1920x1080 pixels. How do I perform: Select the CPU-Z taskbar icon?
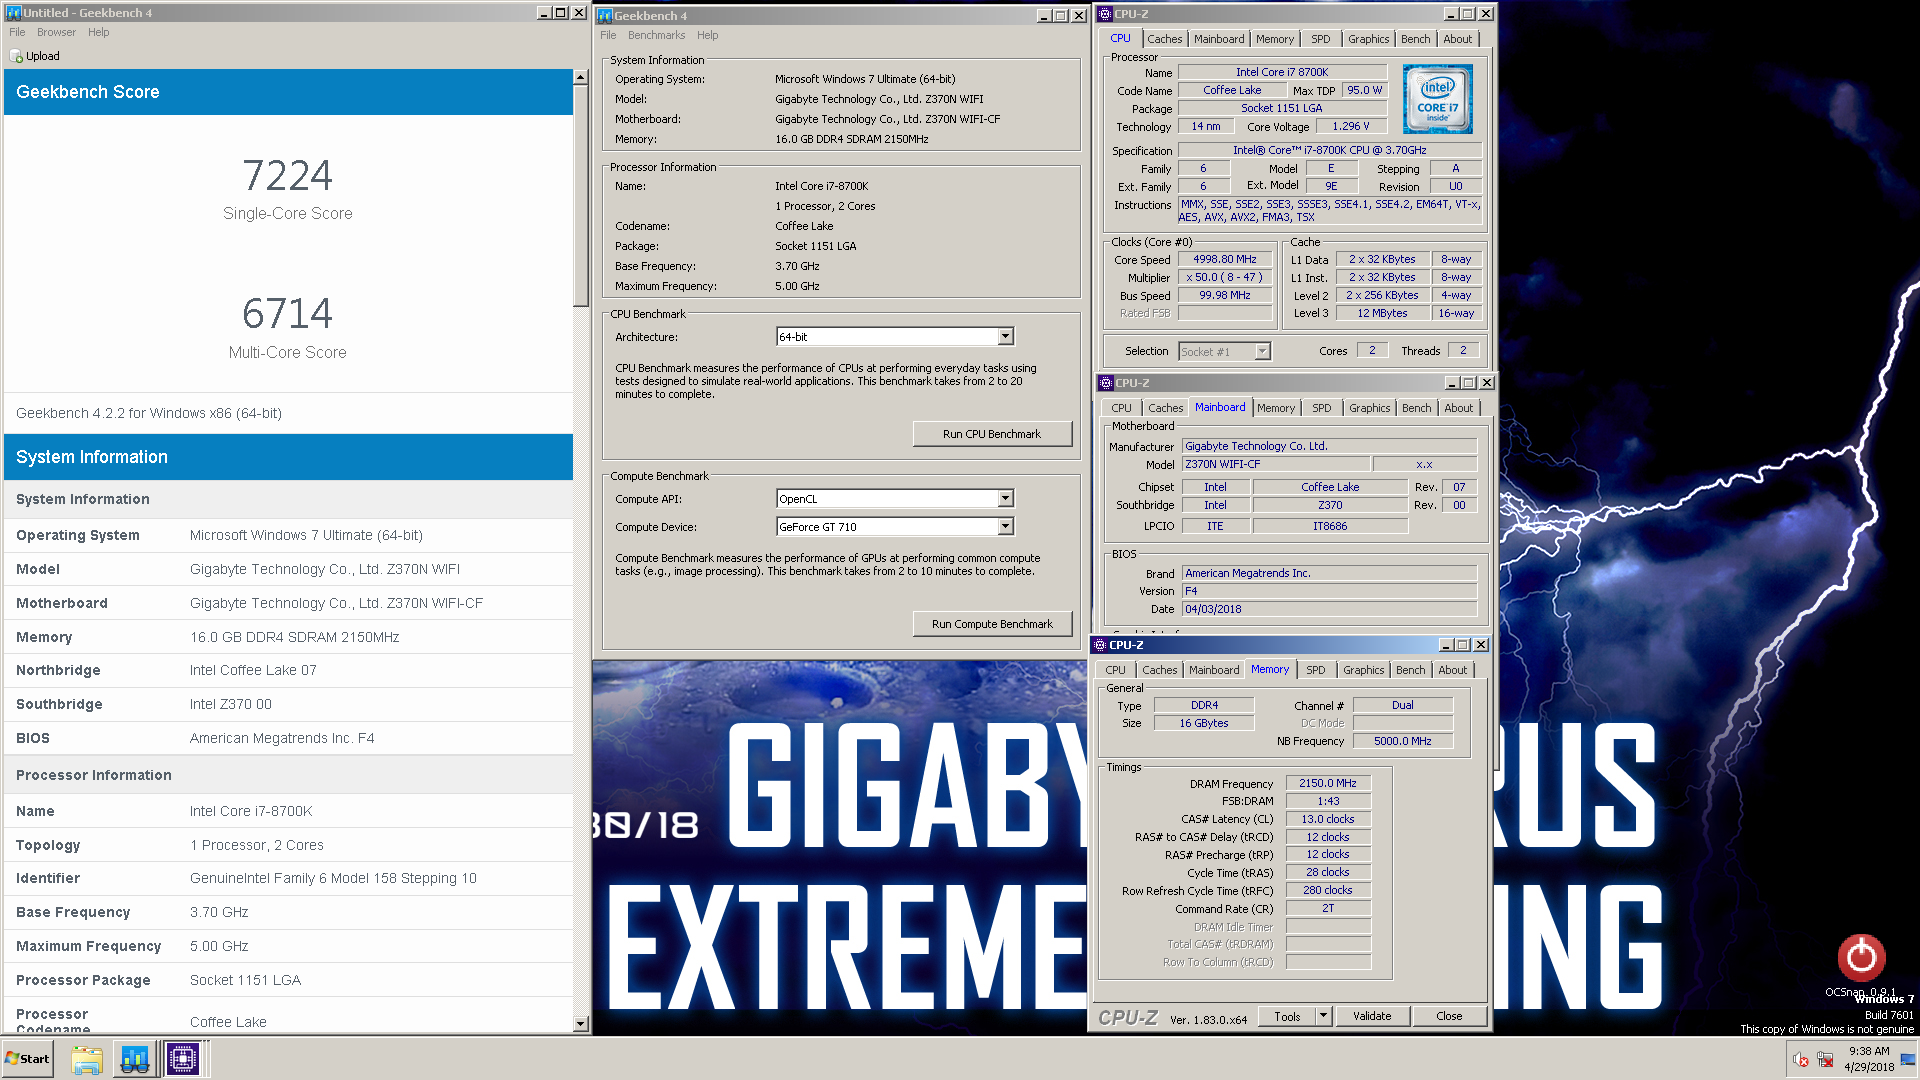[x=183, y=1059]
